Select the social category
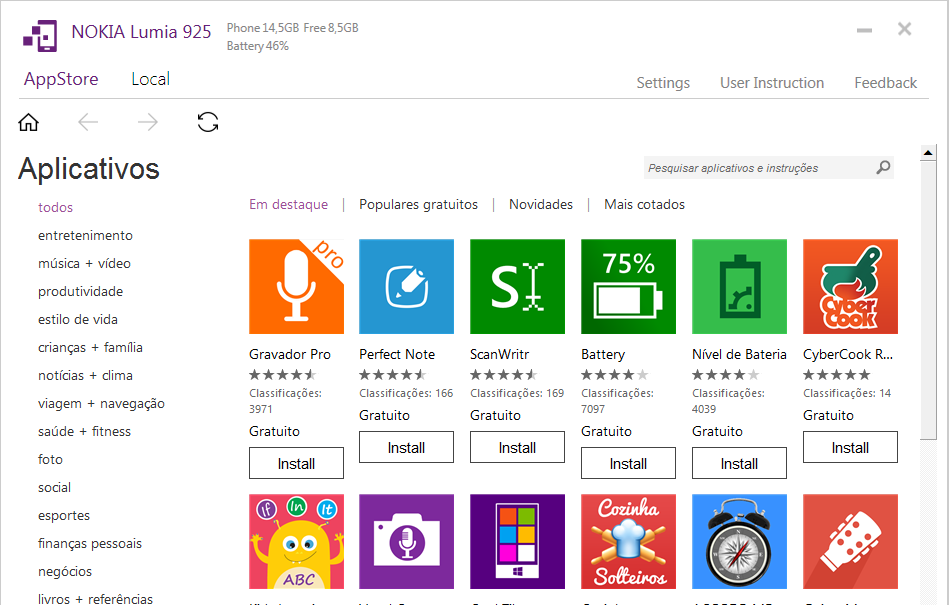 pos(54,487)
